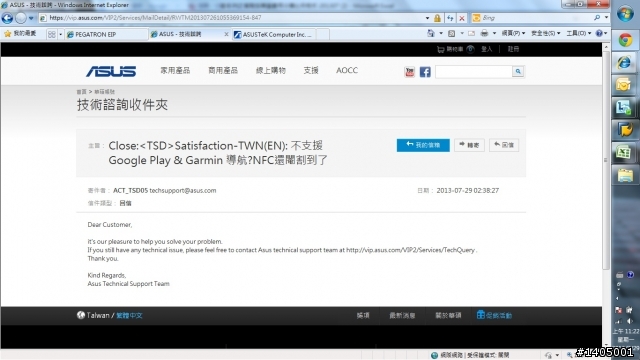
Task: Open the 支援 support menu
Action: coord(311,71)
